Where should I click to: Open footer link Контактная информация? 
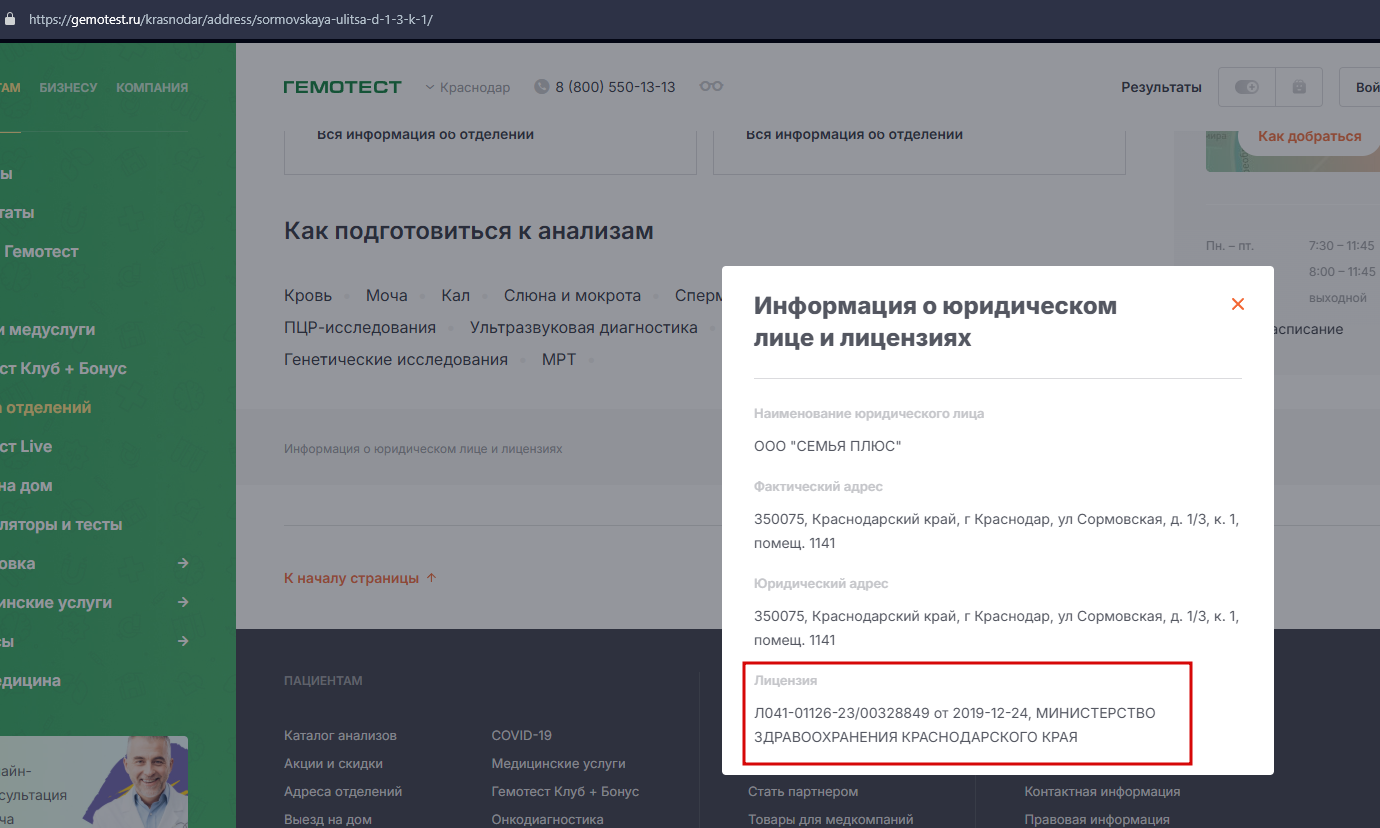pos(1102,791)
